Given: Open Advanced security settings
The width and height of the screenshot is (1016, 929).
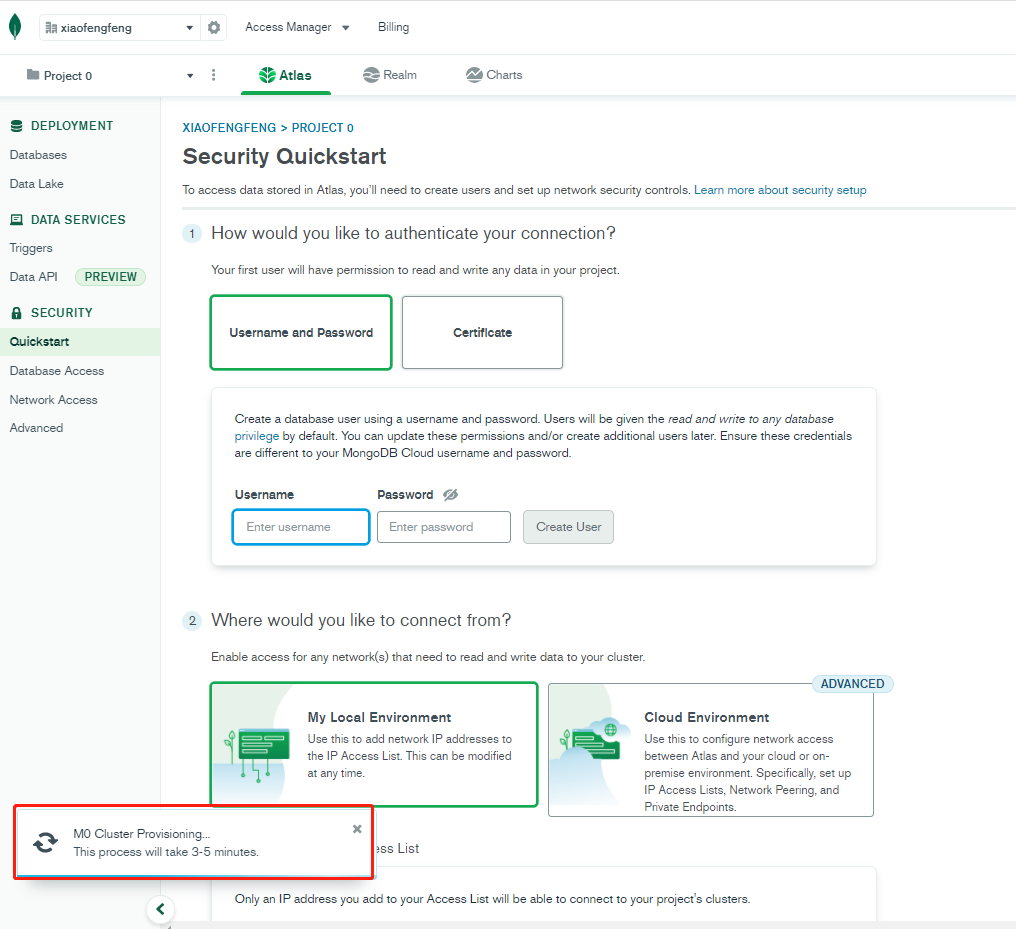Looking at the screenshot, I should point(36,428).
